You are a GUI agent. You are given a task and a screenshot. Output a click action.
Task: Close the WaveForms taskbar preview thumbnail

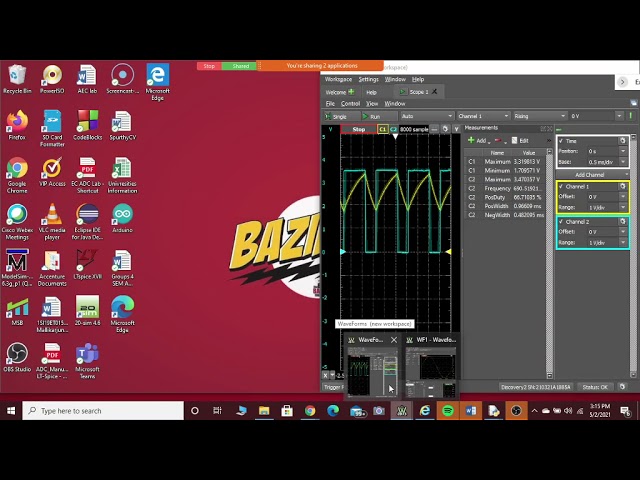pyautogui.click(x=394, y=340)
